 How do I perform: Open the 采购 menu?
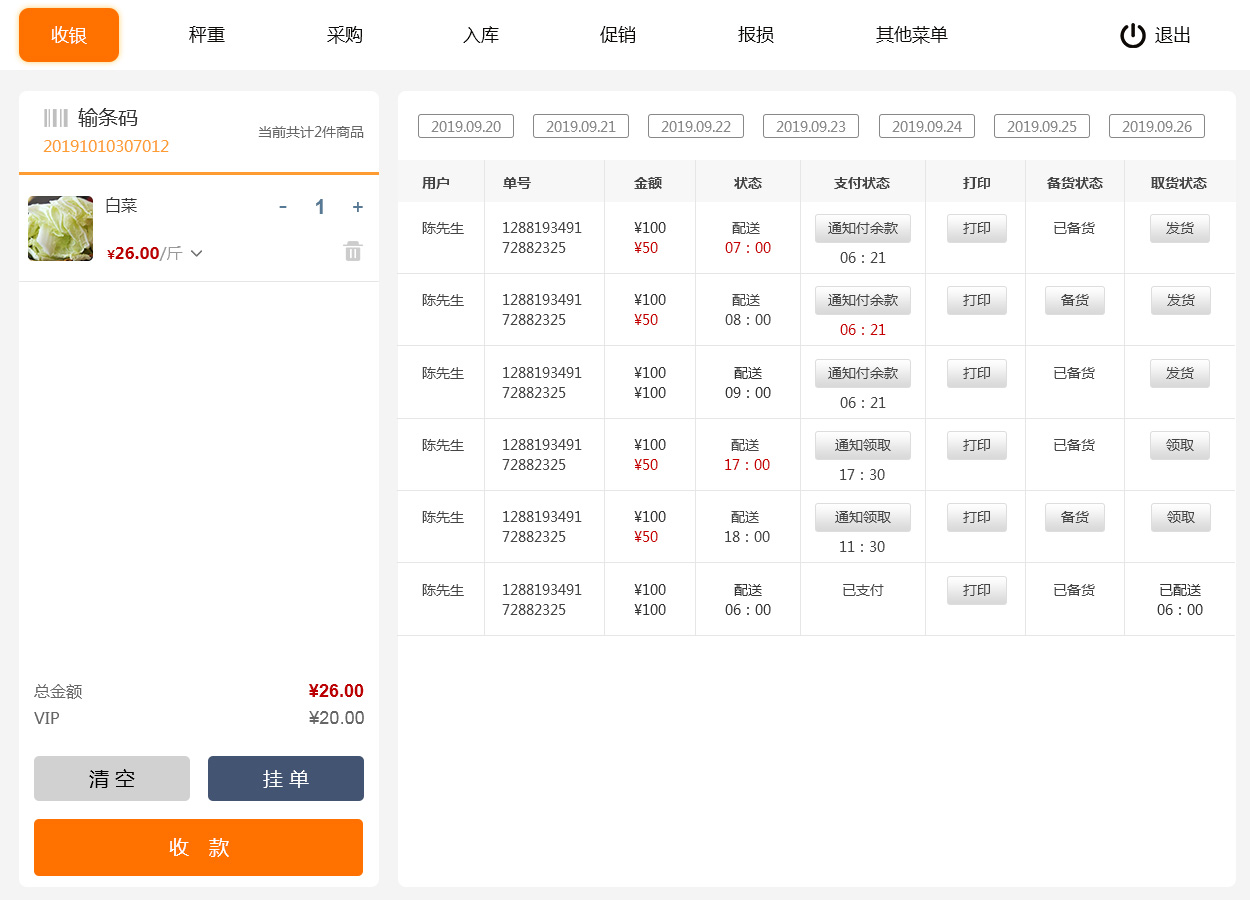point(344,35)
